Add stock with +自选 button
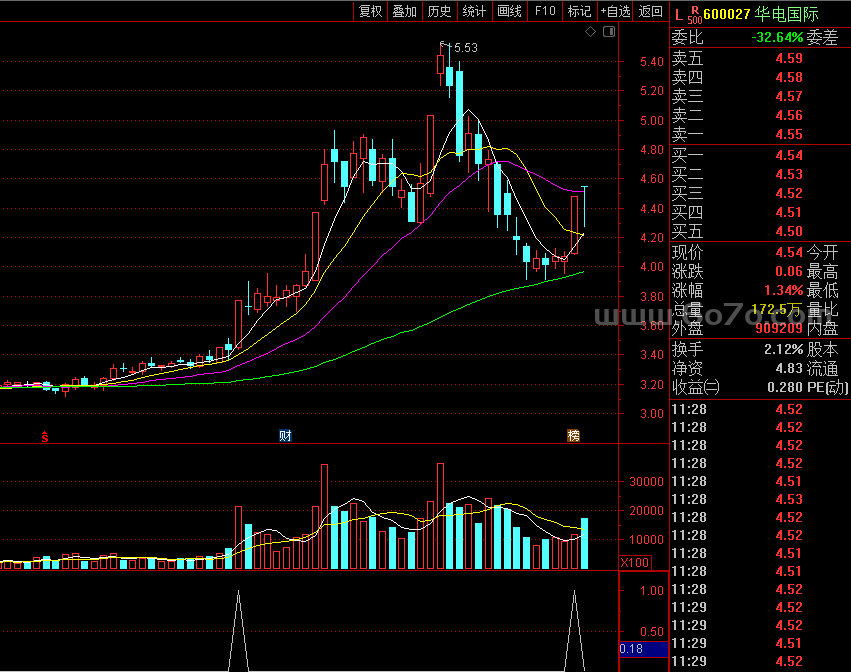 click(x=615, y=11)
